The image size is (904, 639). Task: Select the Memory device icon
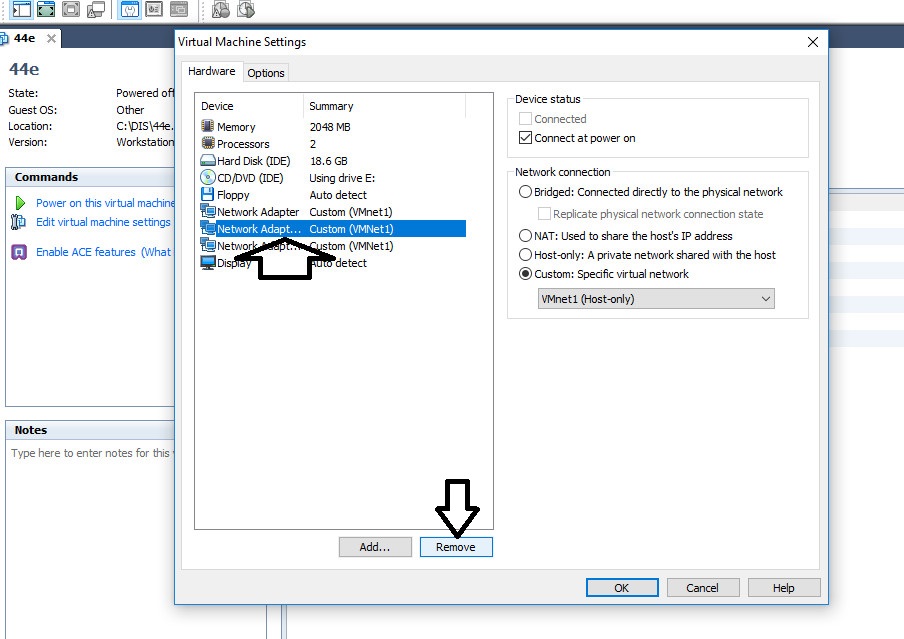[208, 127]
